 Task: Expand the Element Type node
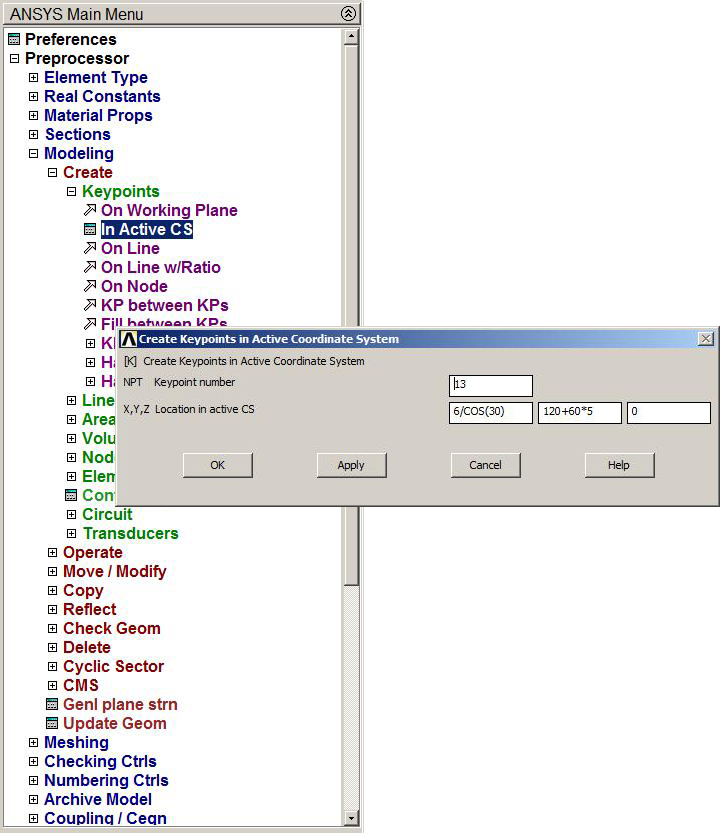pyautogui.click(x=33, y=78)
